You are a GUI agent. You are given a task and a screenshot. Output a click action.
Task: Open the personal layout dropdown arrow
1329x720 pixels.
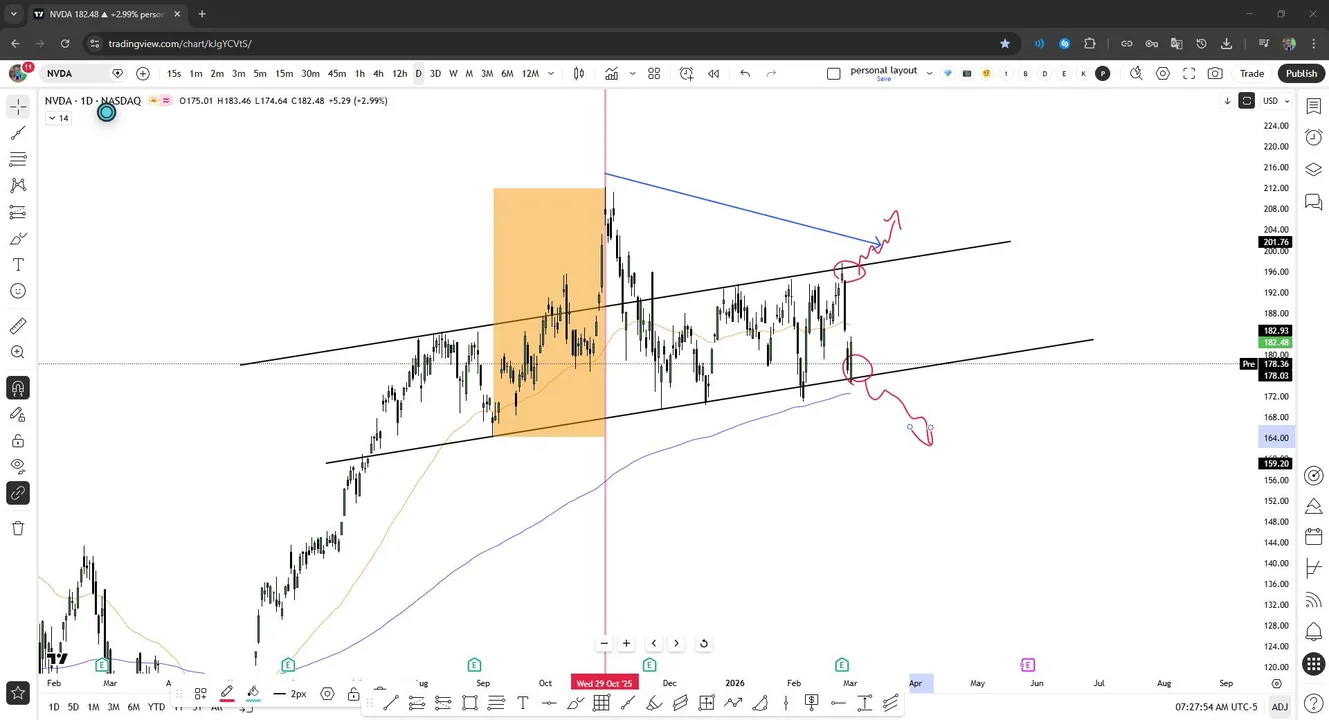[x=929, y=73]
